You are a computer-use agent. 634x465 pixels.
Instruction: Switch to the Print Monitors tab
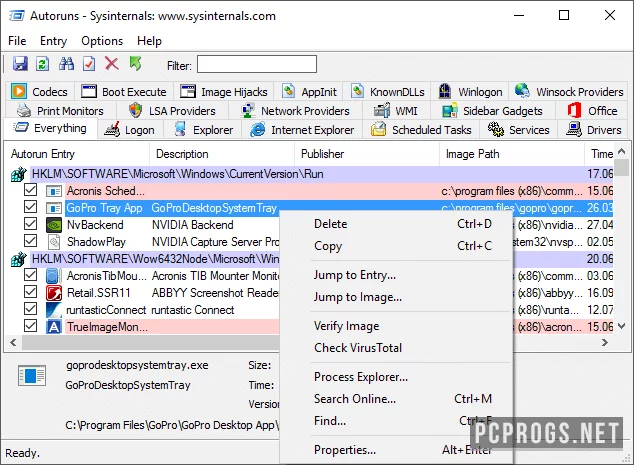click(60, 111)
